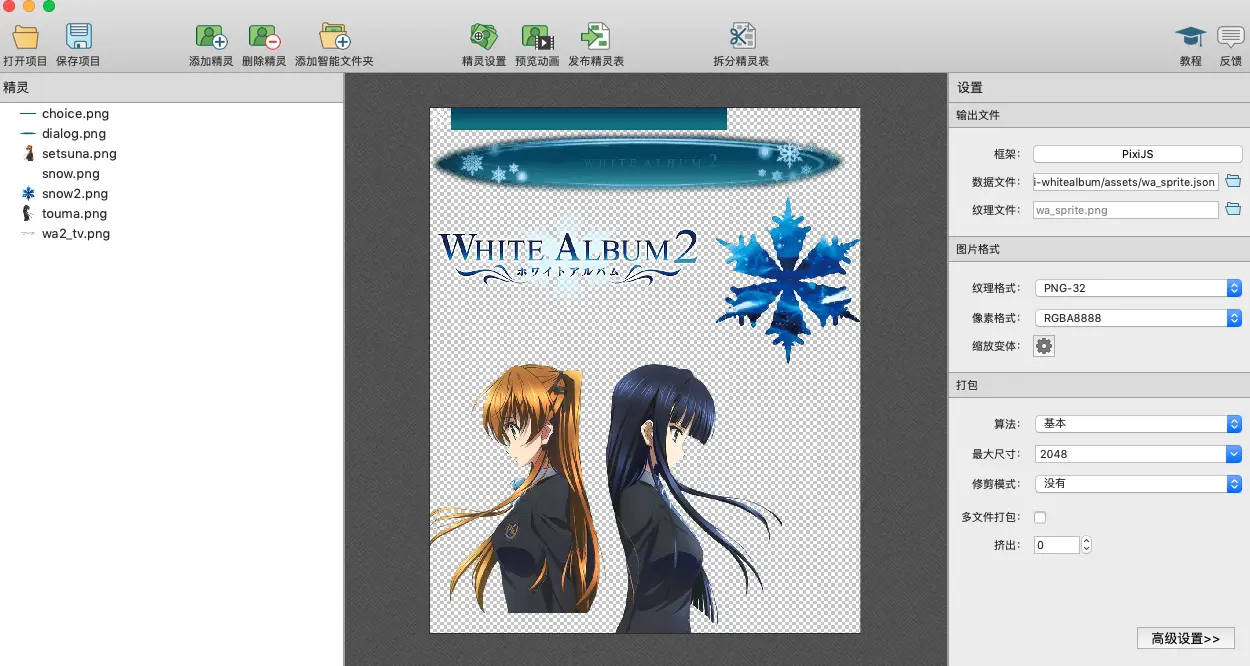This screenshot has height=666, width=1250.
Task: Click the oval snow banner sprite
Action: tap(638, 162)
